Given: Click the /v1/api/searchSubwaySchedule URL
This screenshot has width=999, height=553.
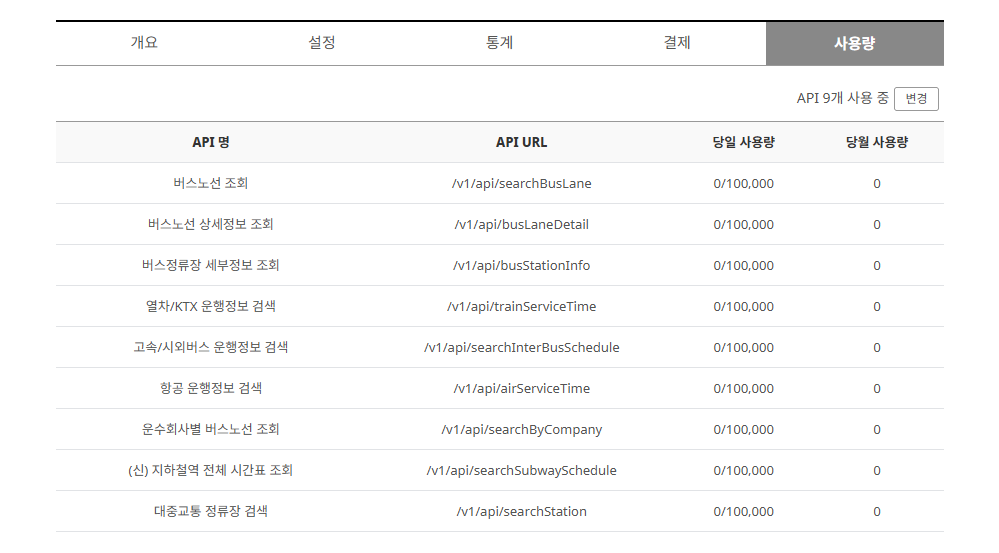Looking at the screenshot, I should coord(522,470).
